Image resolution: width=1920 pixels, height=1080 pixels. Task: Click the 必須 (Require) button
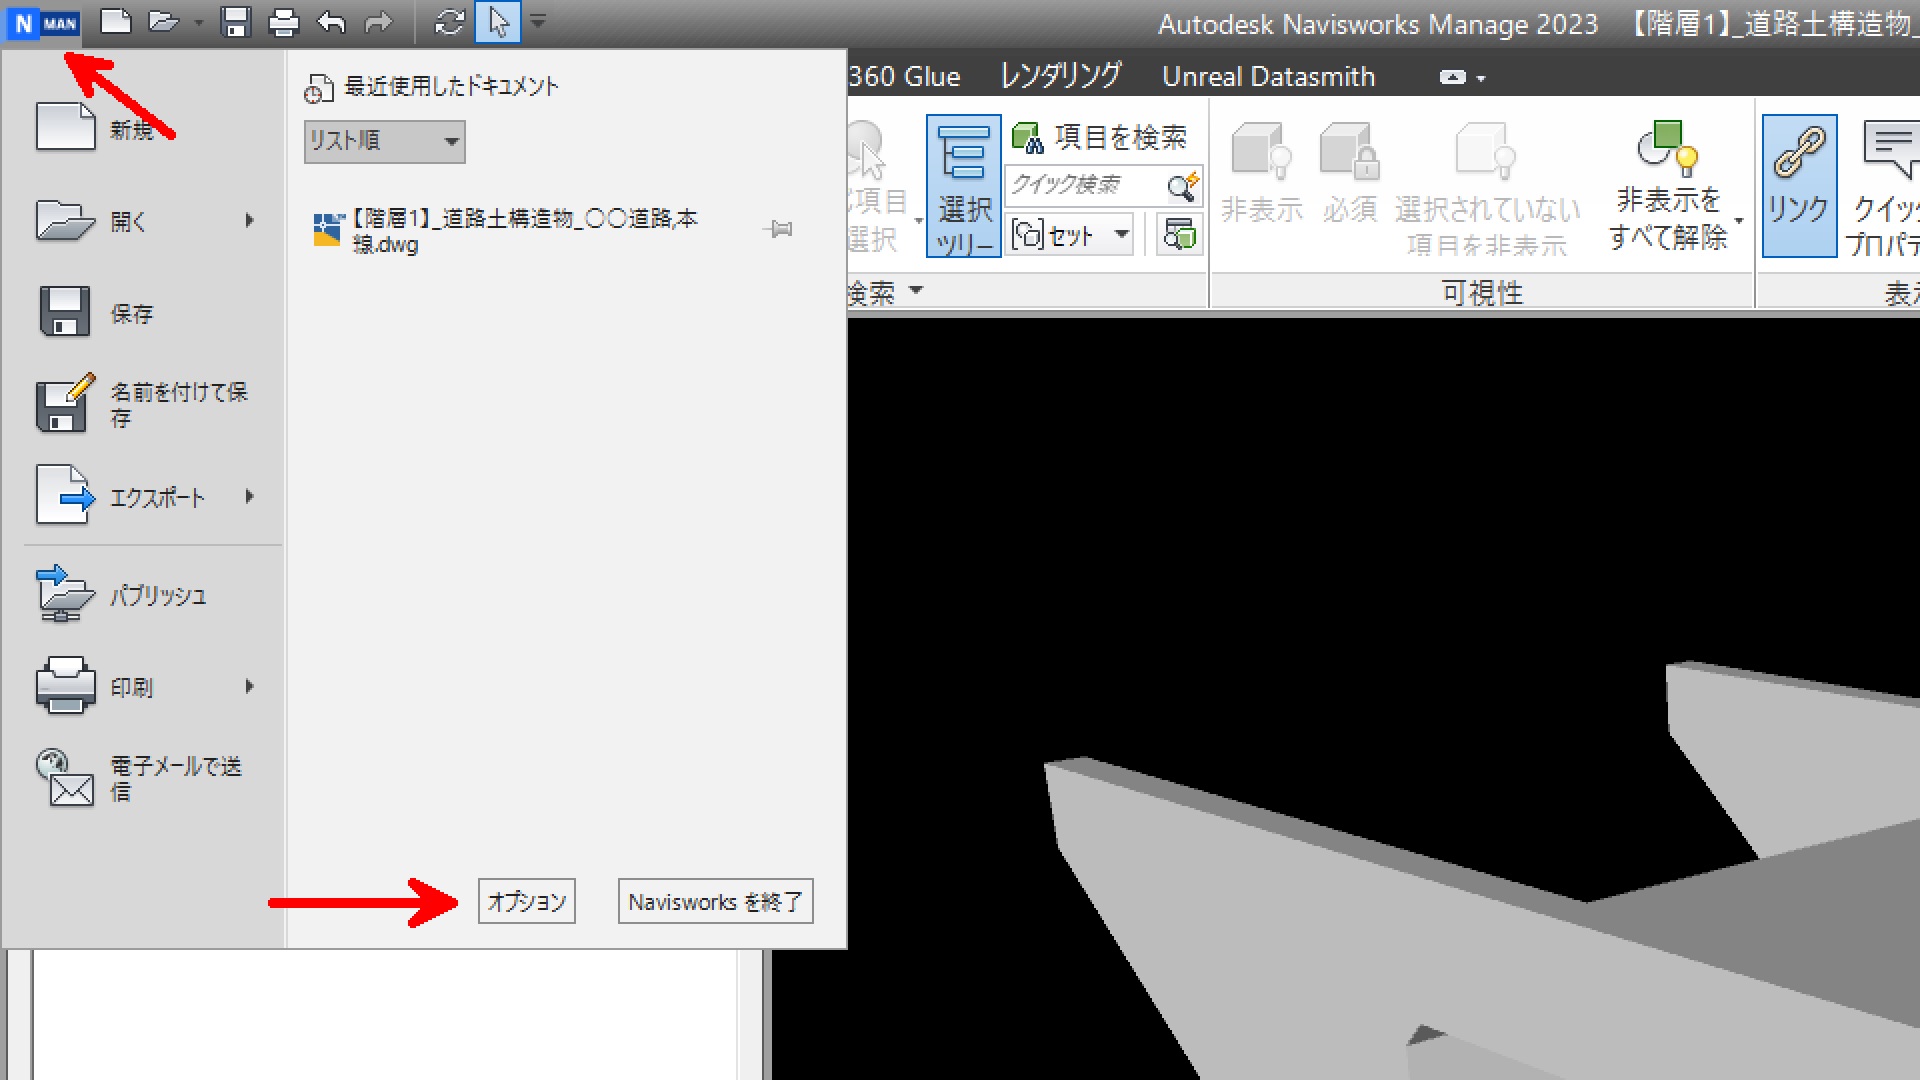point(1350,173)
